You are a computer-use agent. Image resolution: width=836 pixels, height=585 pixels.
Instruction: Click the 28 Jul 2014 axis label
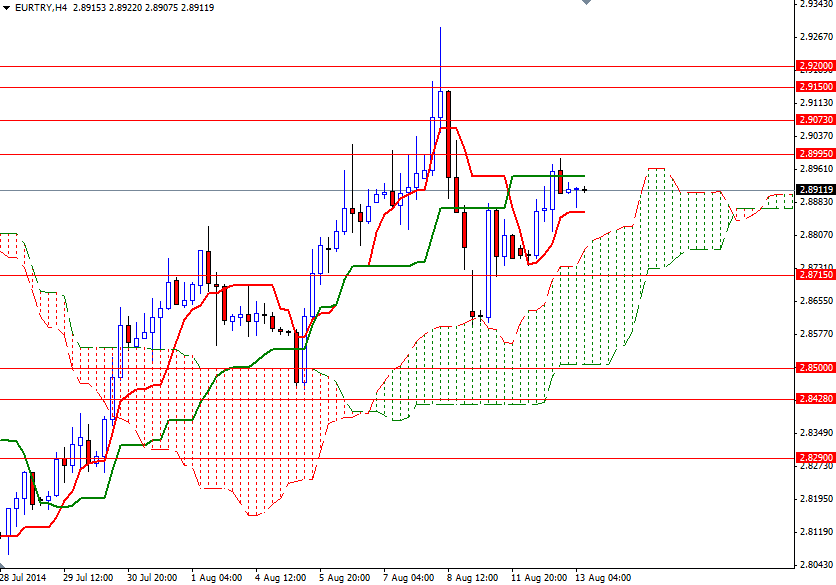25,576
